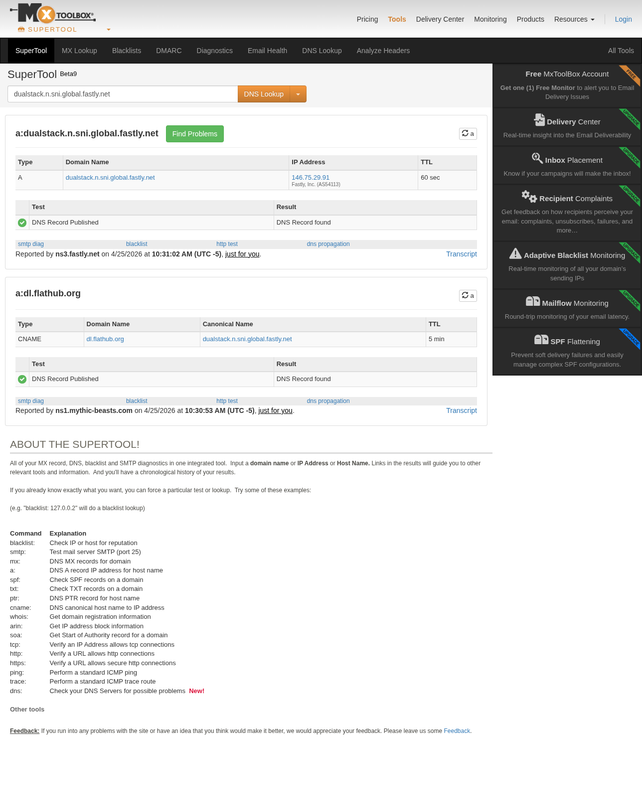Click IP address 146.75.29.91

(x=310, y=178)
